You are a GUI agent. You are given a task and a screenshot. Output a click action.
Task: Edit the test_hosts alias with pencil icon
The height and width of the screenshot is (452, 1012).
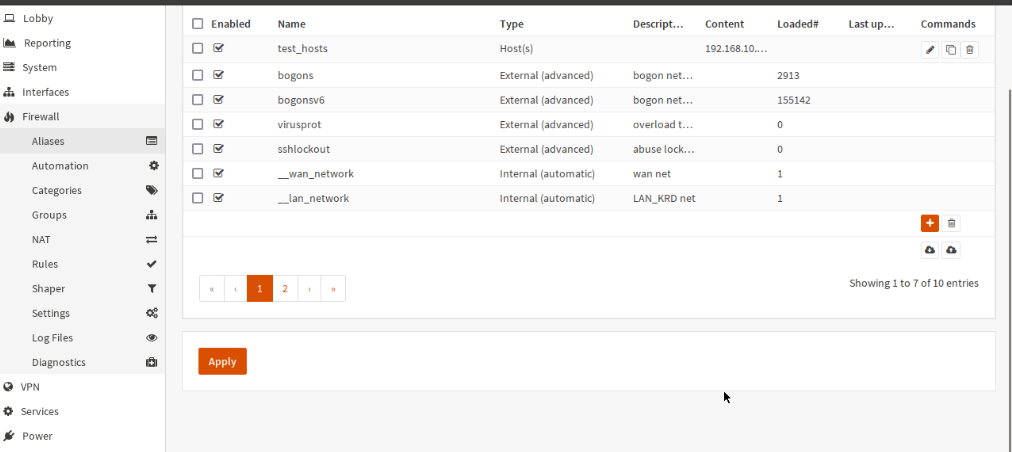click(x=930, y=49)
